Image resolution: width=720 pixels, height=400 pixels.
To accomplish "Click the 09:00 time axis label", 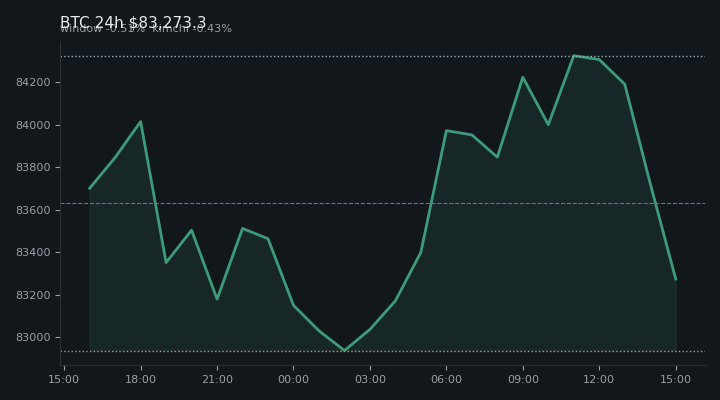I will pyautogui.click(x=523, y=379).
